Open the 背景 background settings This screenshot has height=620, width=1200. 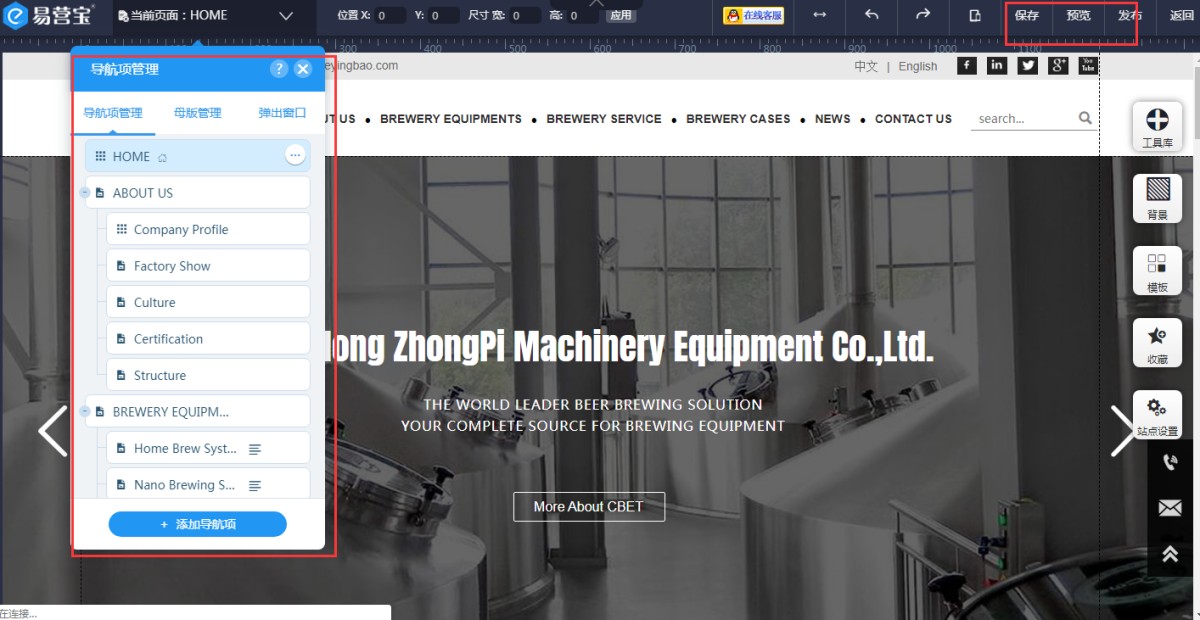1157,198
